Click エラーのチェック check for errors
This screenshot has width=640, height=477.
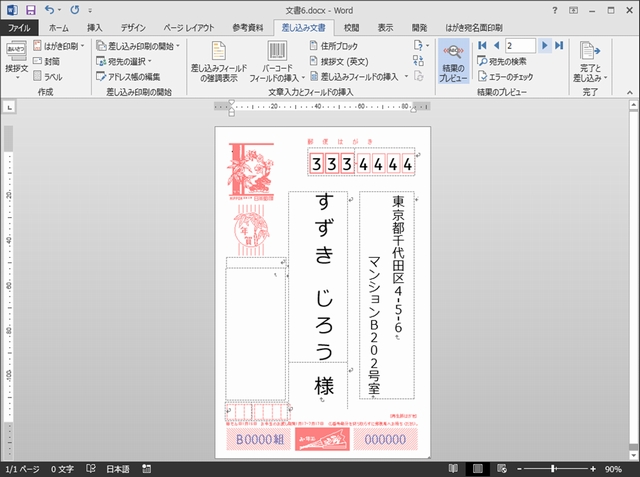(505, 76)
